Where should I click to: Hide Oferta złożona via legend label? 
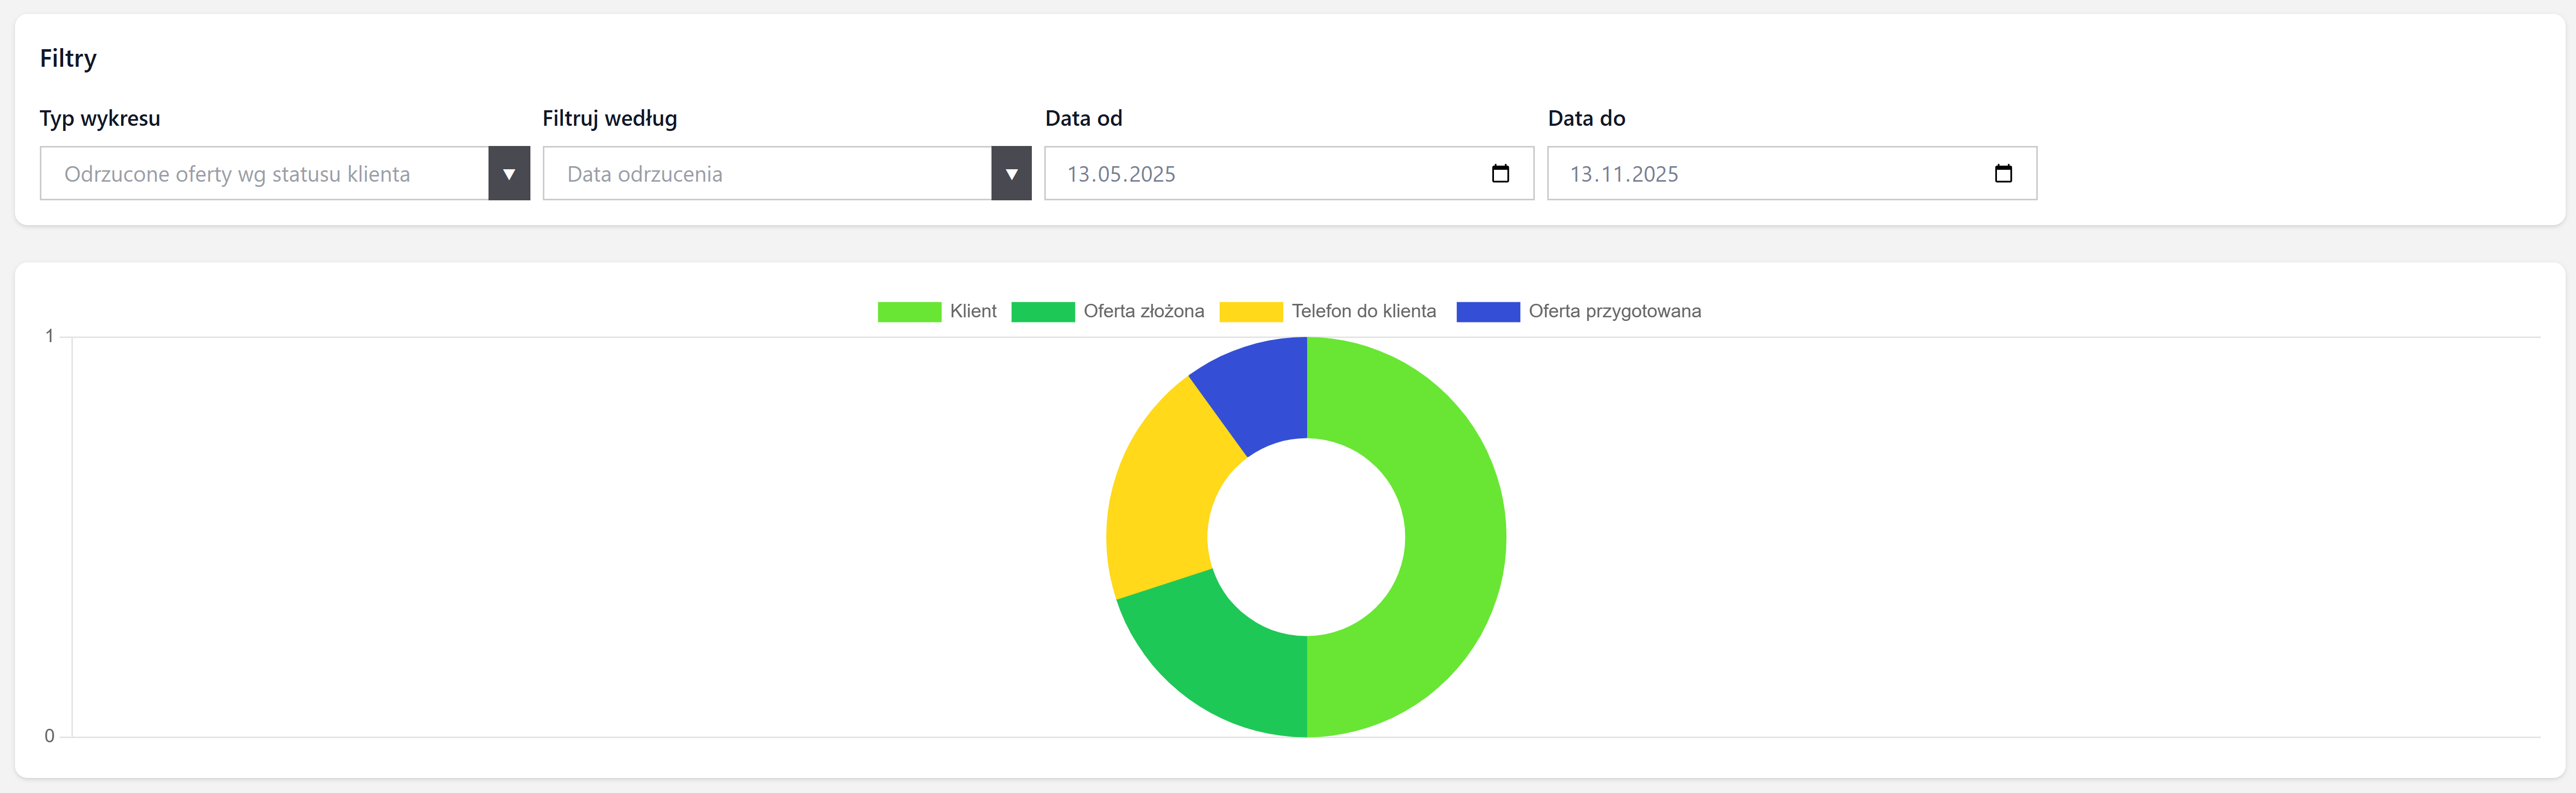1143,312
